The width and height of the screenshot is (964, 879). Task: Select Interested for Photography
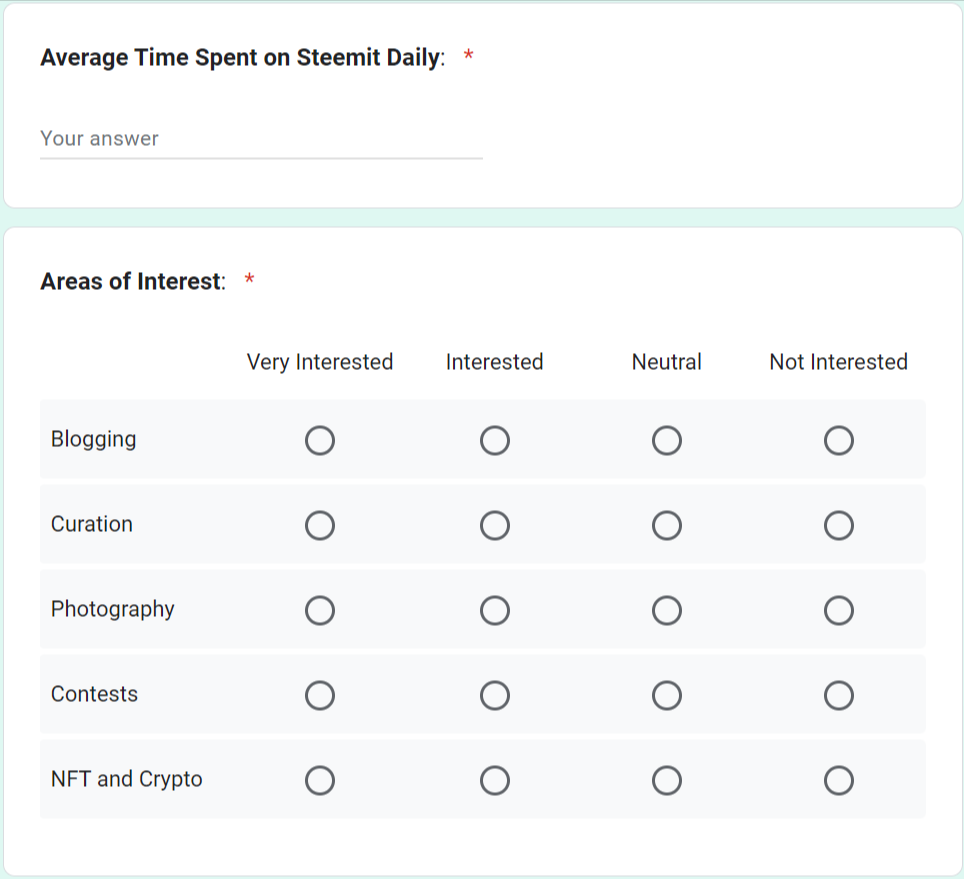[495, 610]
